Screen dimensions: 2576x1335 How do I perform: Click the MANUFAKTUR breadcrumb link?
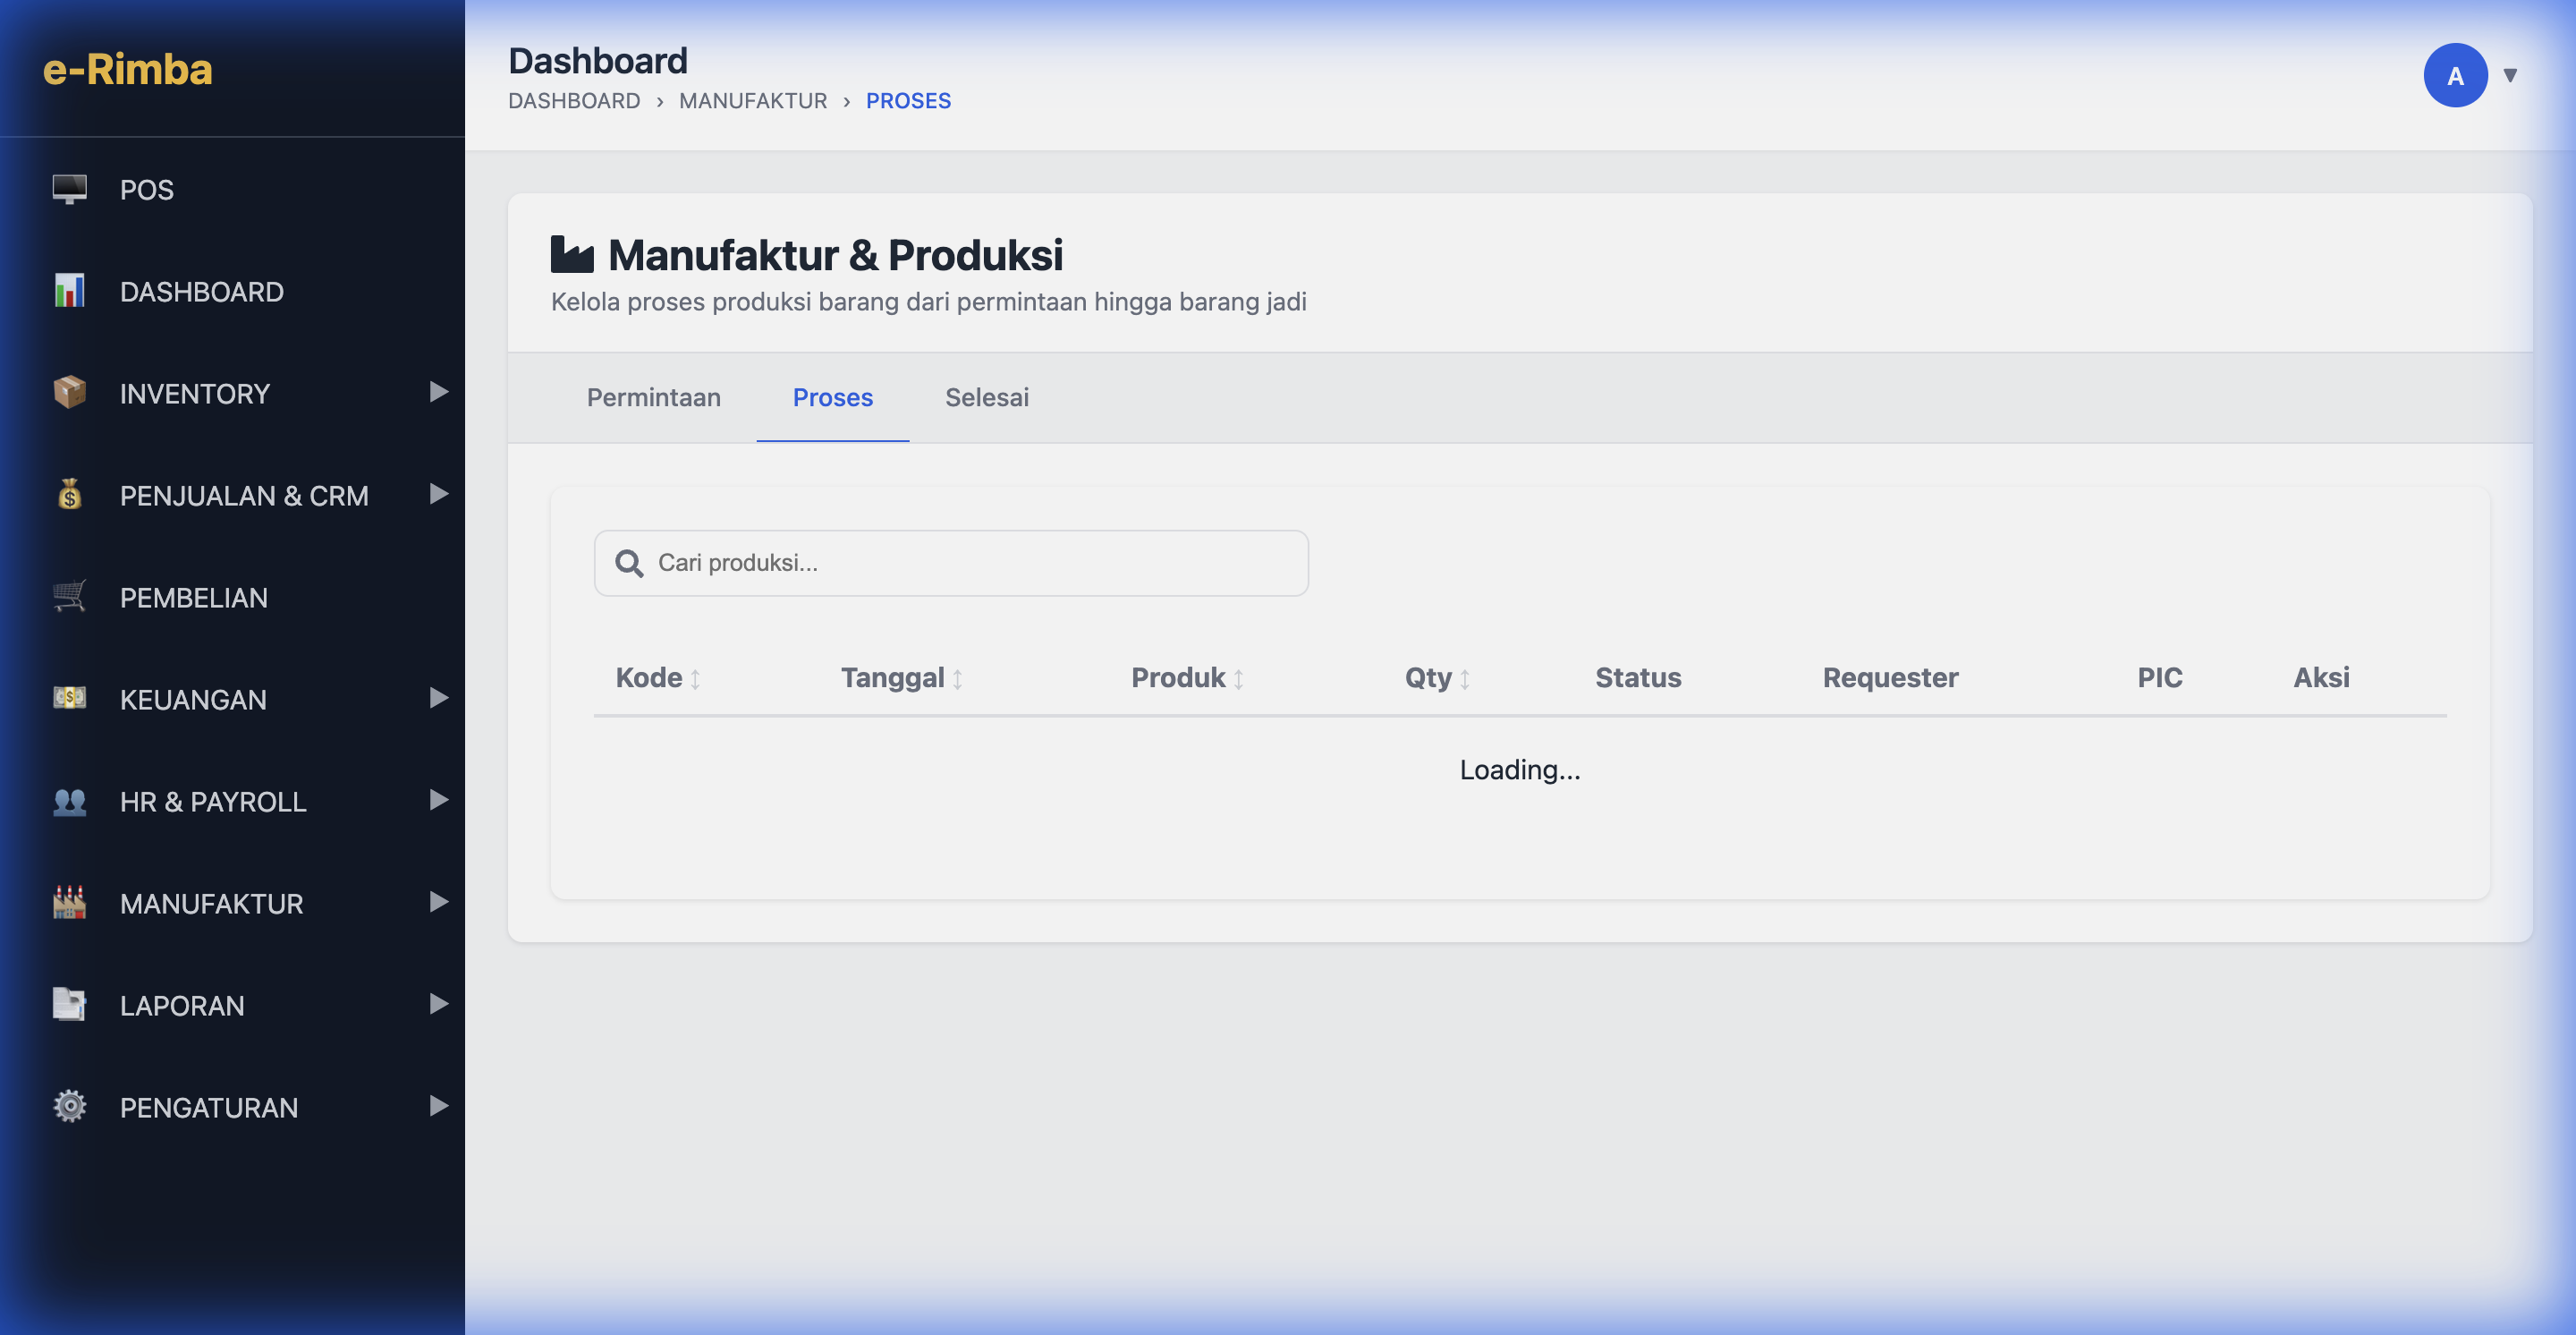click(x=752, y=101)
